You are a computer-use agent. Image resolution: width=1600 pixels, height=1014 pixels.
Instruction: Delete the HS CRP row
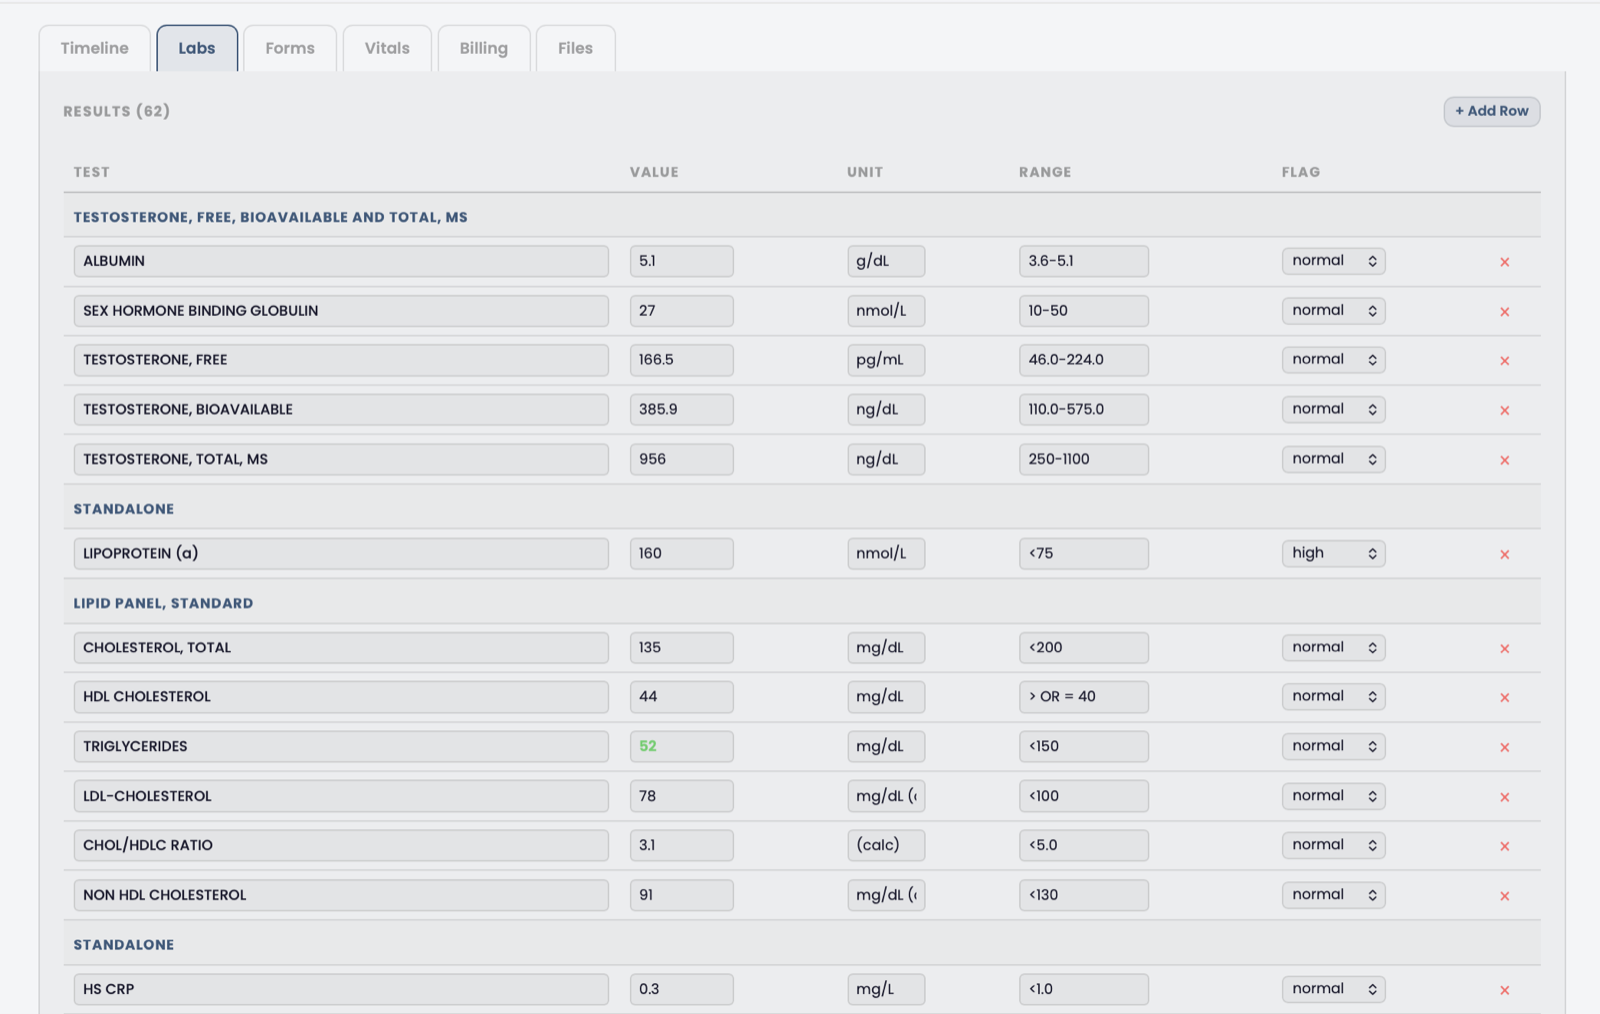click(x=1504, y=991)
